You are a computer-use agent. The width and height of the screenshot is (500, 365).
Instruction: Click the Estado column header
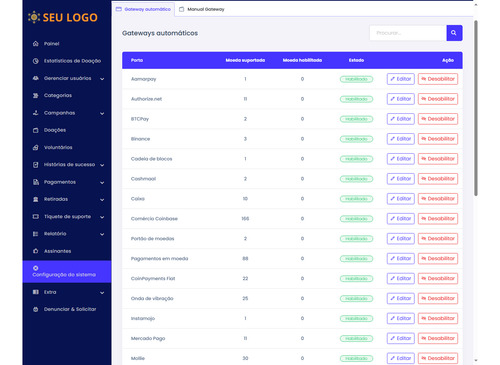[x=356, y=60]
